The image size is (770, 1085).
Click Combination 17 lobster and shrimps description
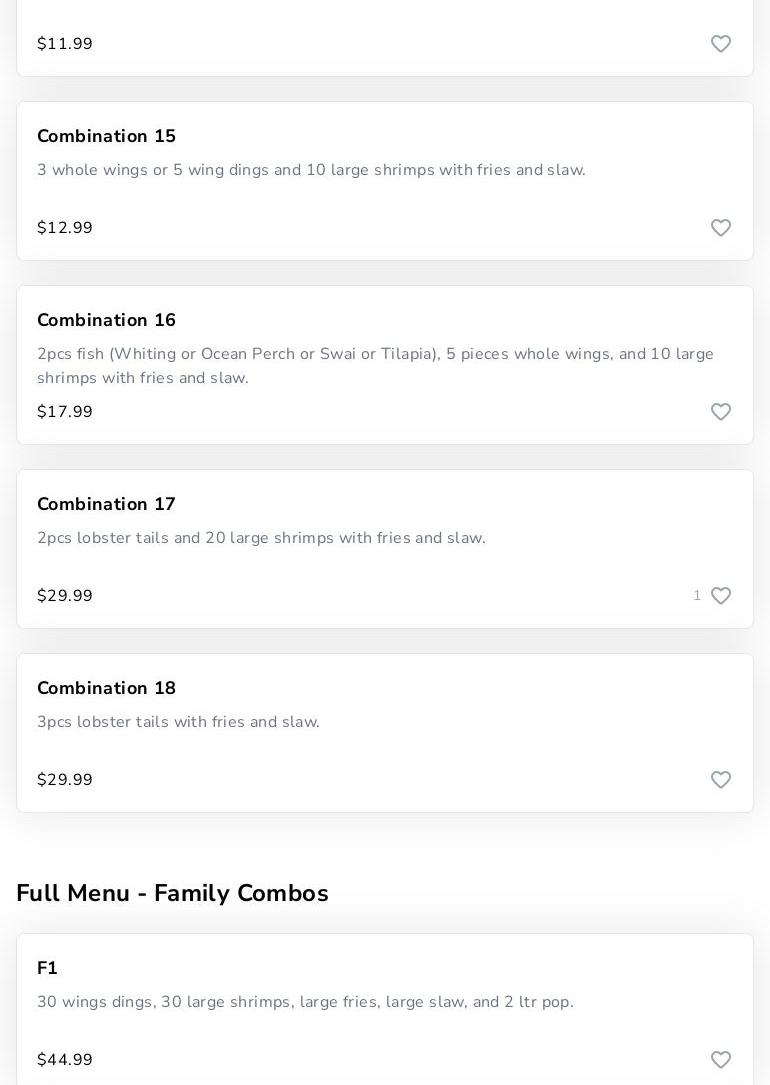click(x=261, y=538)
